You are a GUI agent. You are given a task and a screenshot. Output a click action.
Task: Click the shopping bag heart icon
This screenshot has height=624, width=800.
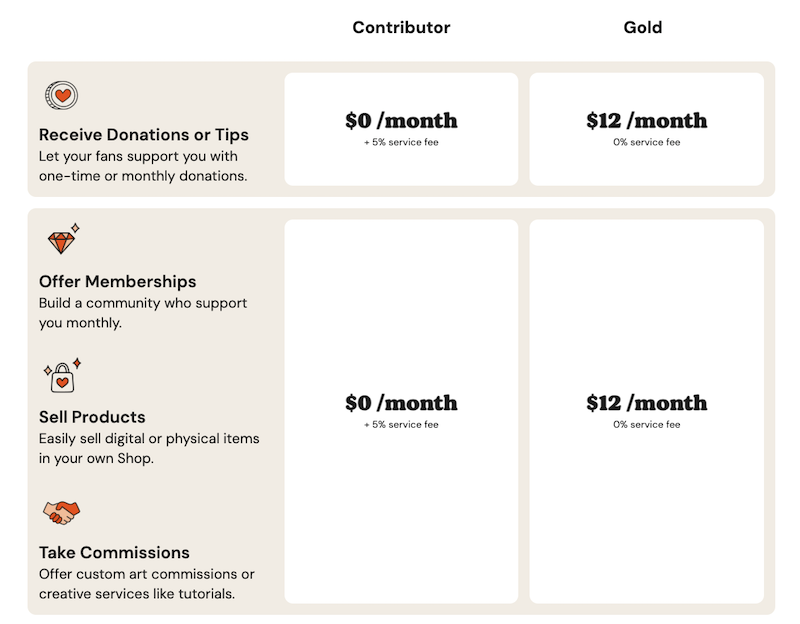pyautogui.click(x=62, y=376)
